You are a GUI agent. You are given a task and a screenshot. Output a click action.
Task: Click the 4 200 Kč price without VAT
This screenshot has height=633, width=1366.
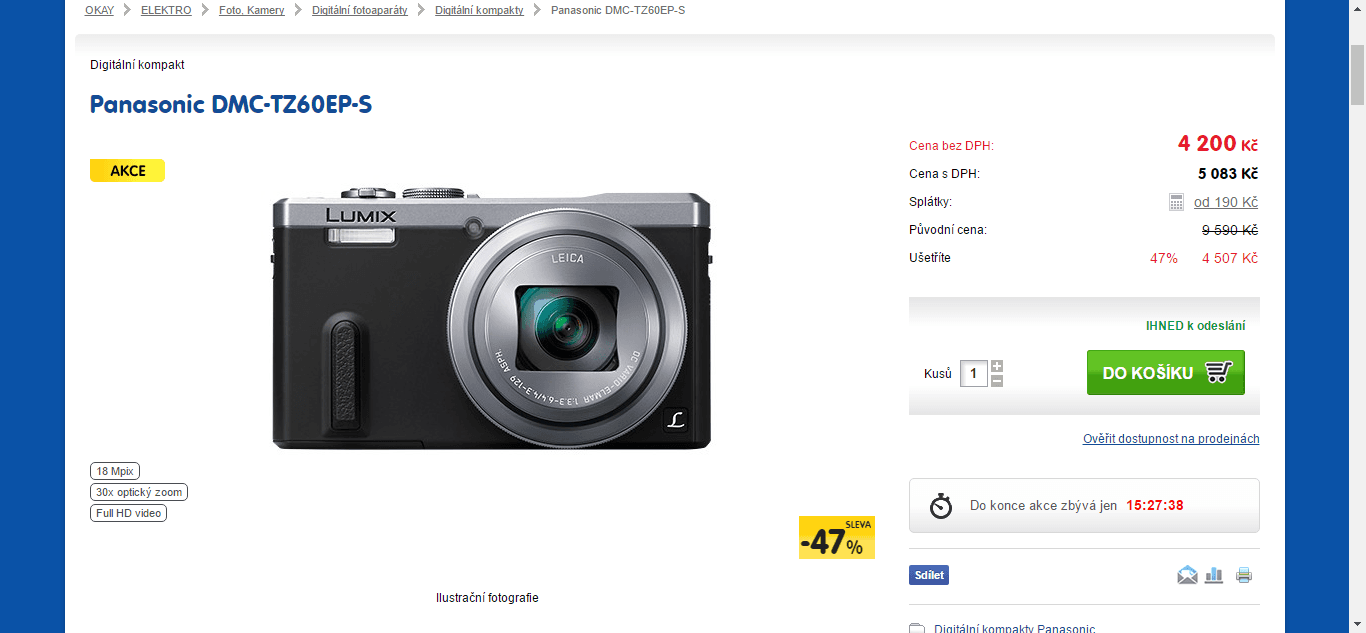(1218, 144)
